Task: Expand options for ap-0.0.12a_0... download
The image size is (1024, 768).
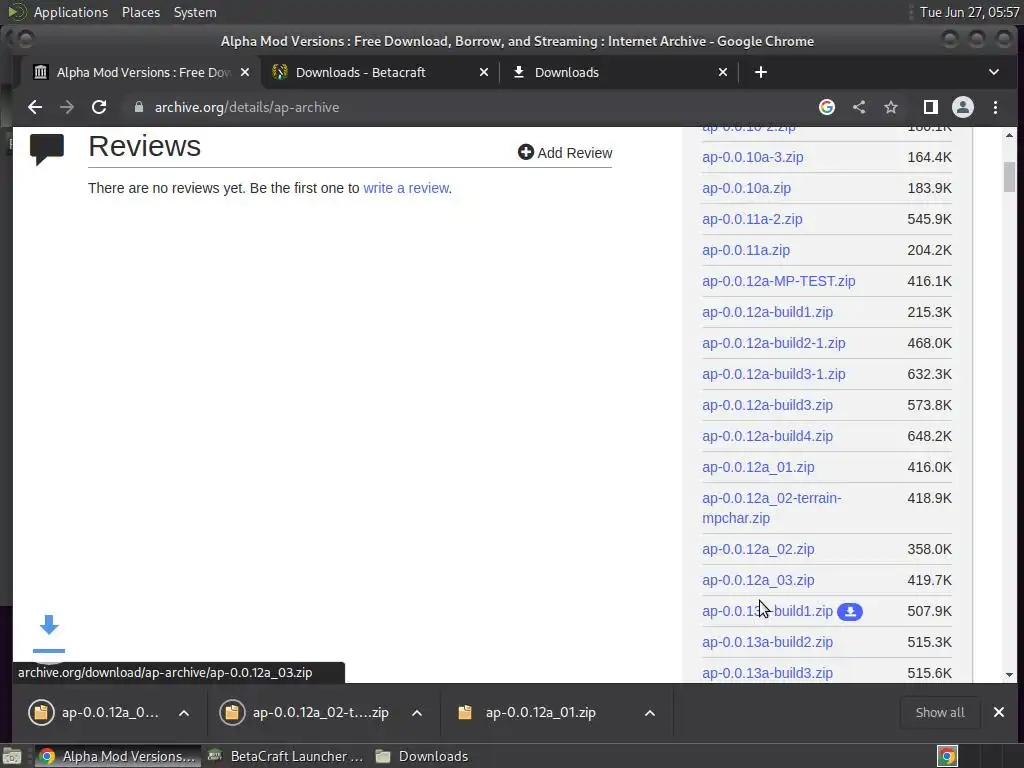Action: [184, 713]
